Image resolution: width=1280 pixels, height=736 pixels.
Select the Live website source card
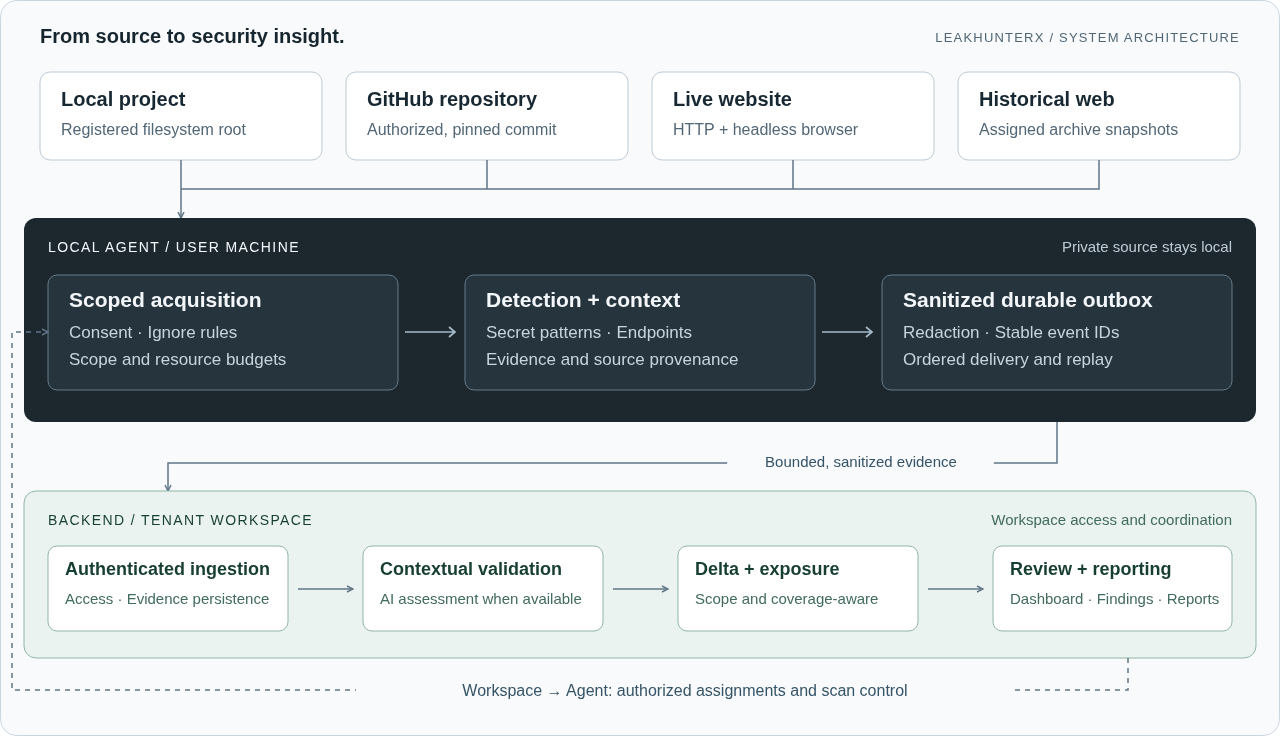(793, 116)
